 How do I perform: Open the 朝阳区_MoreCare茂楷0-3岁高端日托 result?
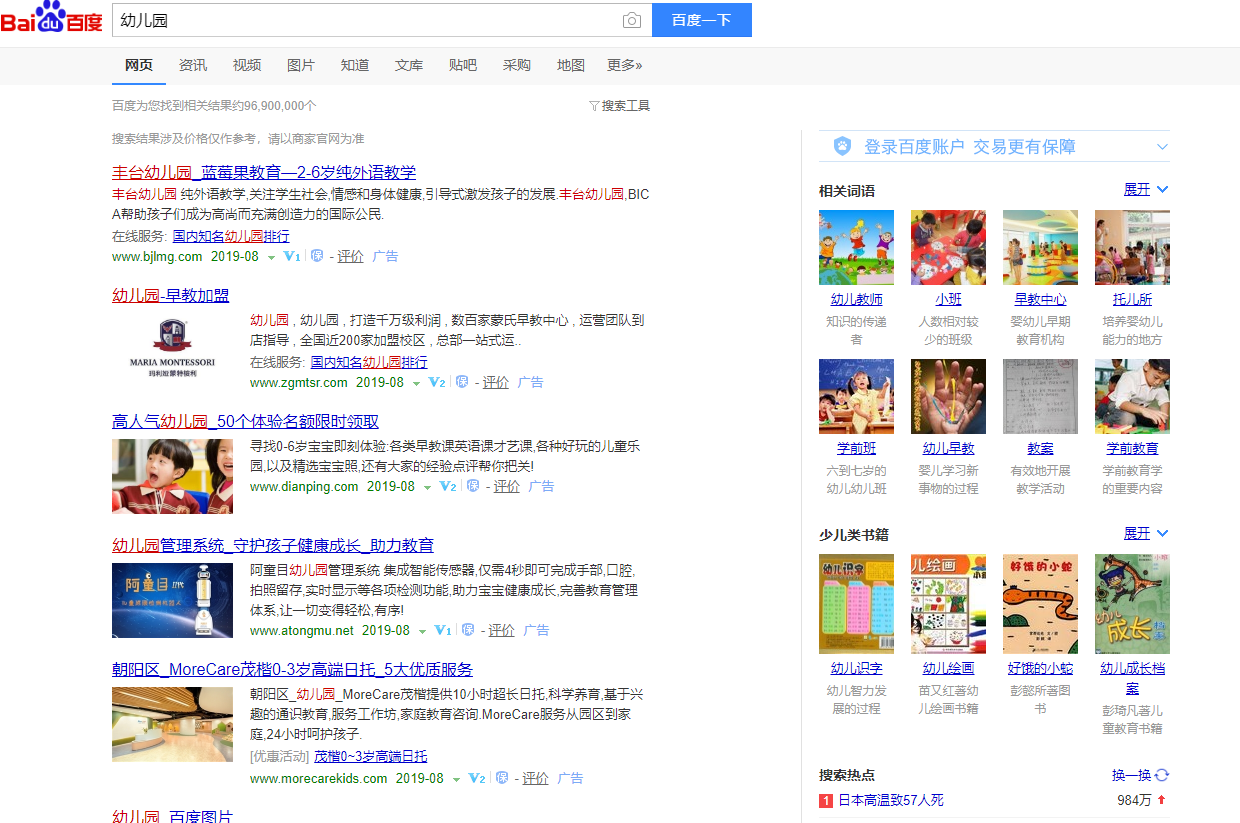pyautogui.click(x=292, y=670)
